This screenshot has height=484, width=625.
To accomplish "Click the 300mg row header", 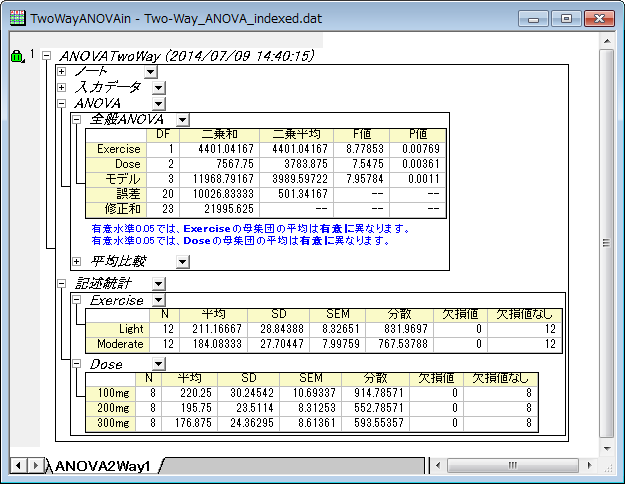I will 111,423.
